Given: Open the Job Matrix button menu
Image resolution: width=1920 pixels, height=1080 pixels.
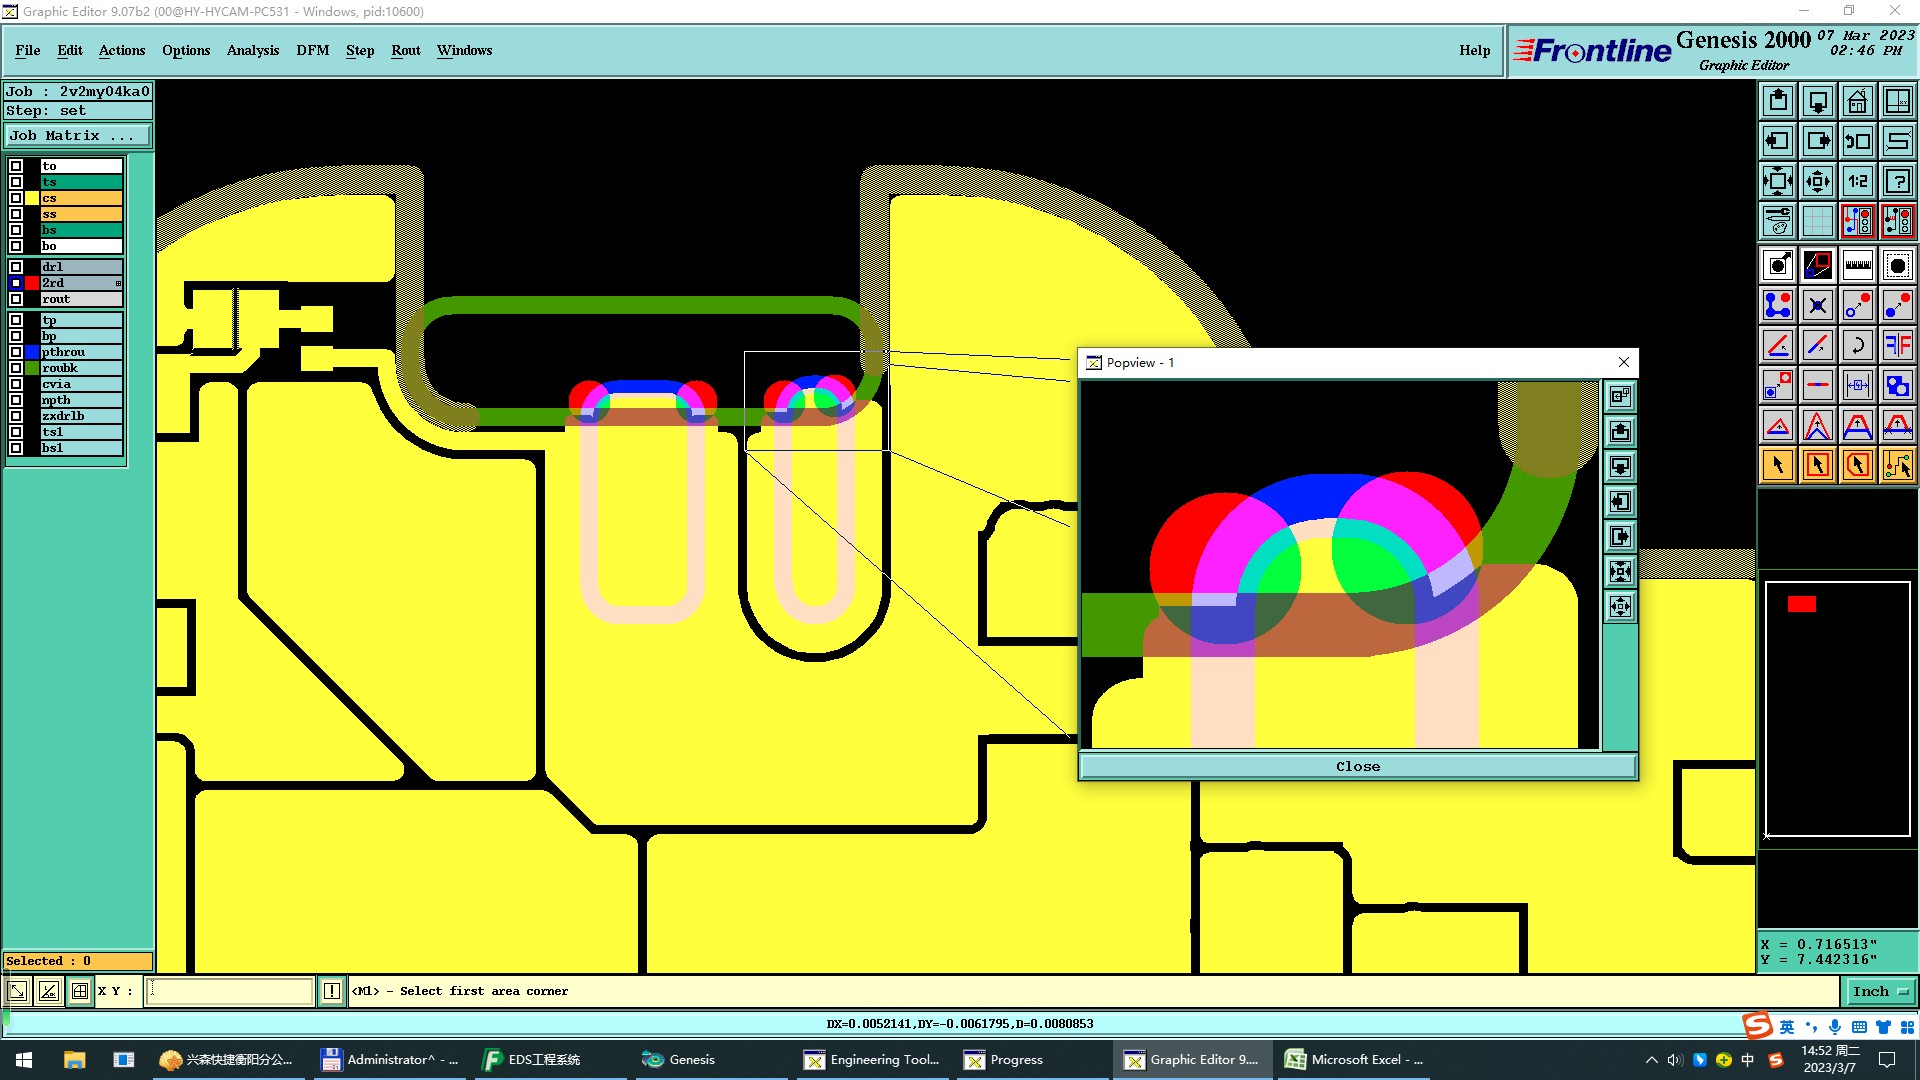Looking at the screenshot, I should pyautogui.click(x=77, y=136).
